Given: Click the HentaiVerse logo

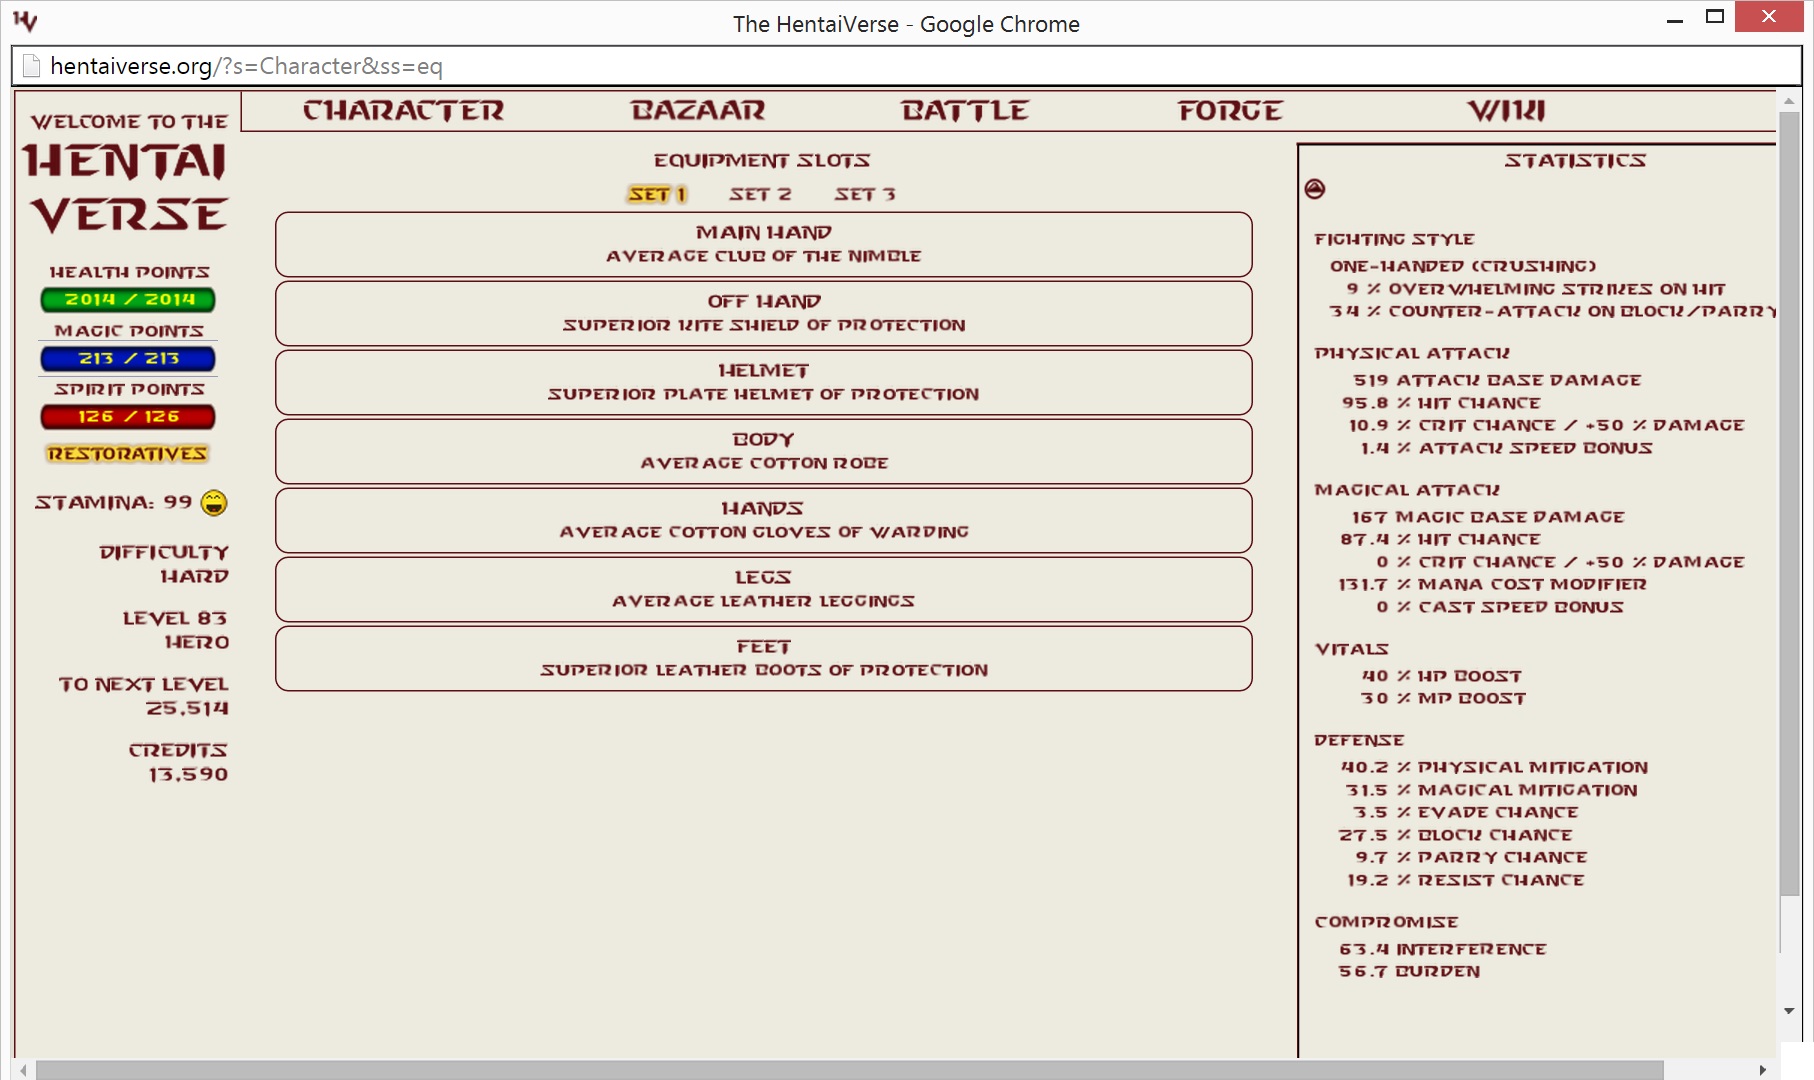Looking at the screenshot, I should click(x=127, y=175).
